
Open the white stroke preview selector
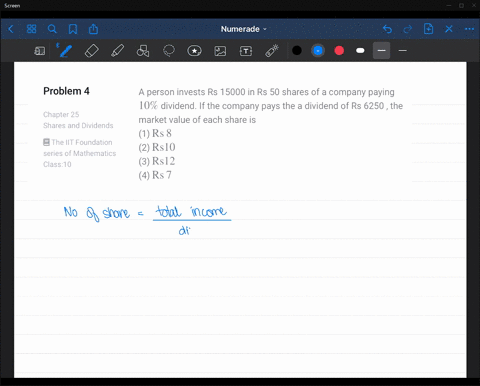360,51
